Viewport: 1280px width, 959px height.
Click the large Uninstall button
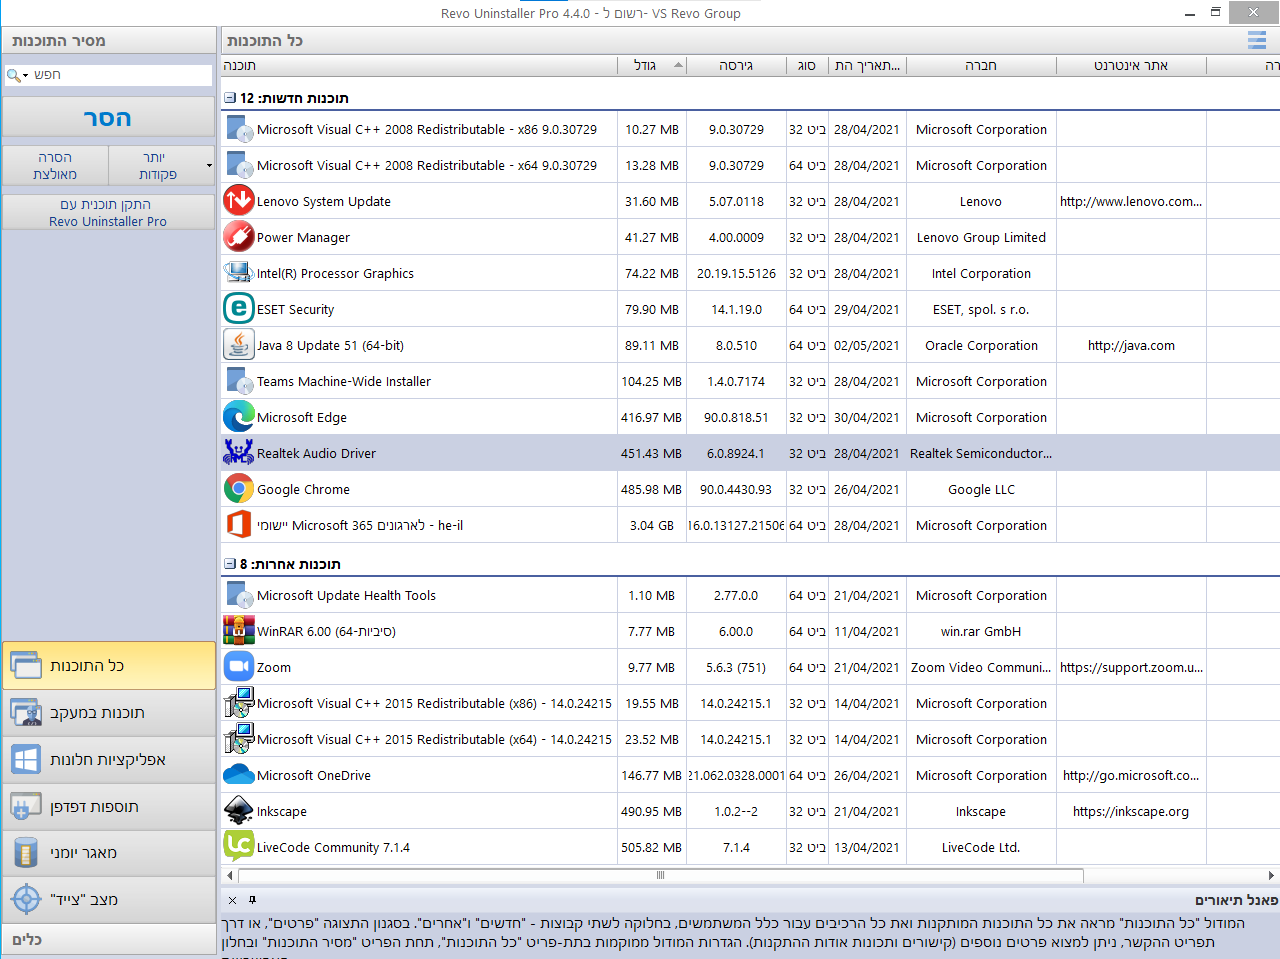(x=108, y=118)
